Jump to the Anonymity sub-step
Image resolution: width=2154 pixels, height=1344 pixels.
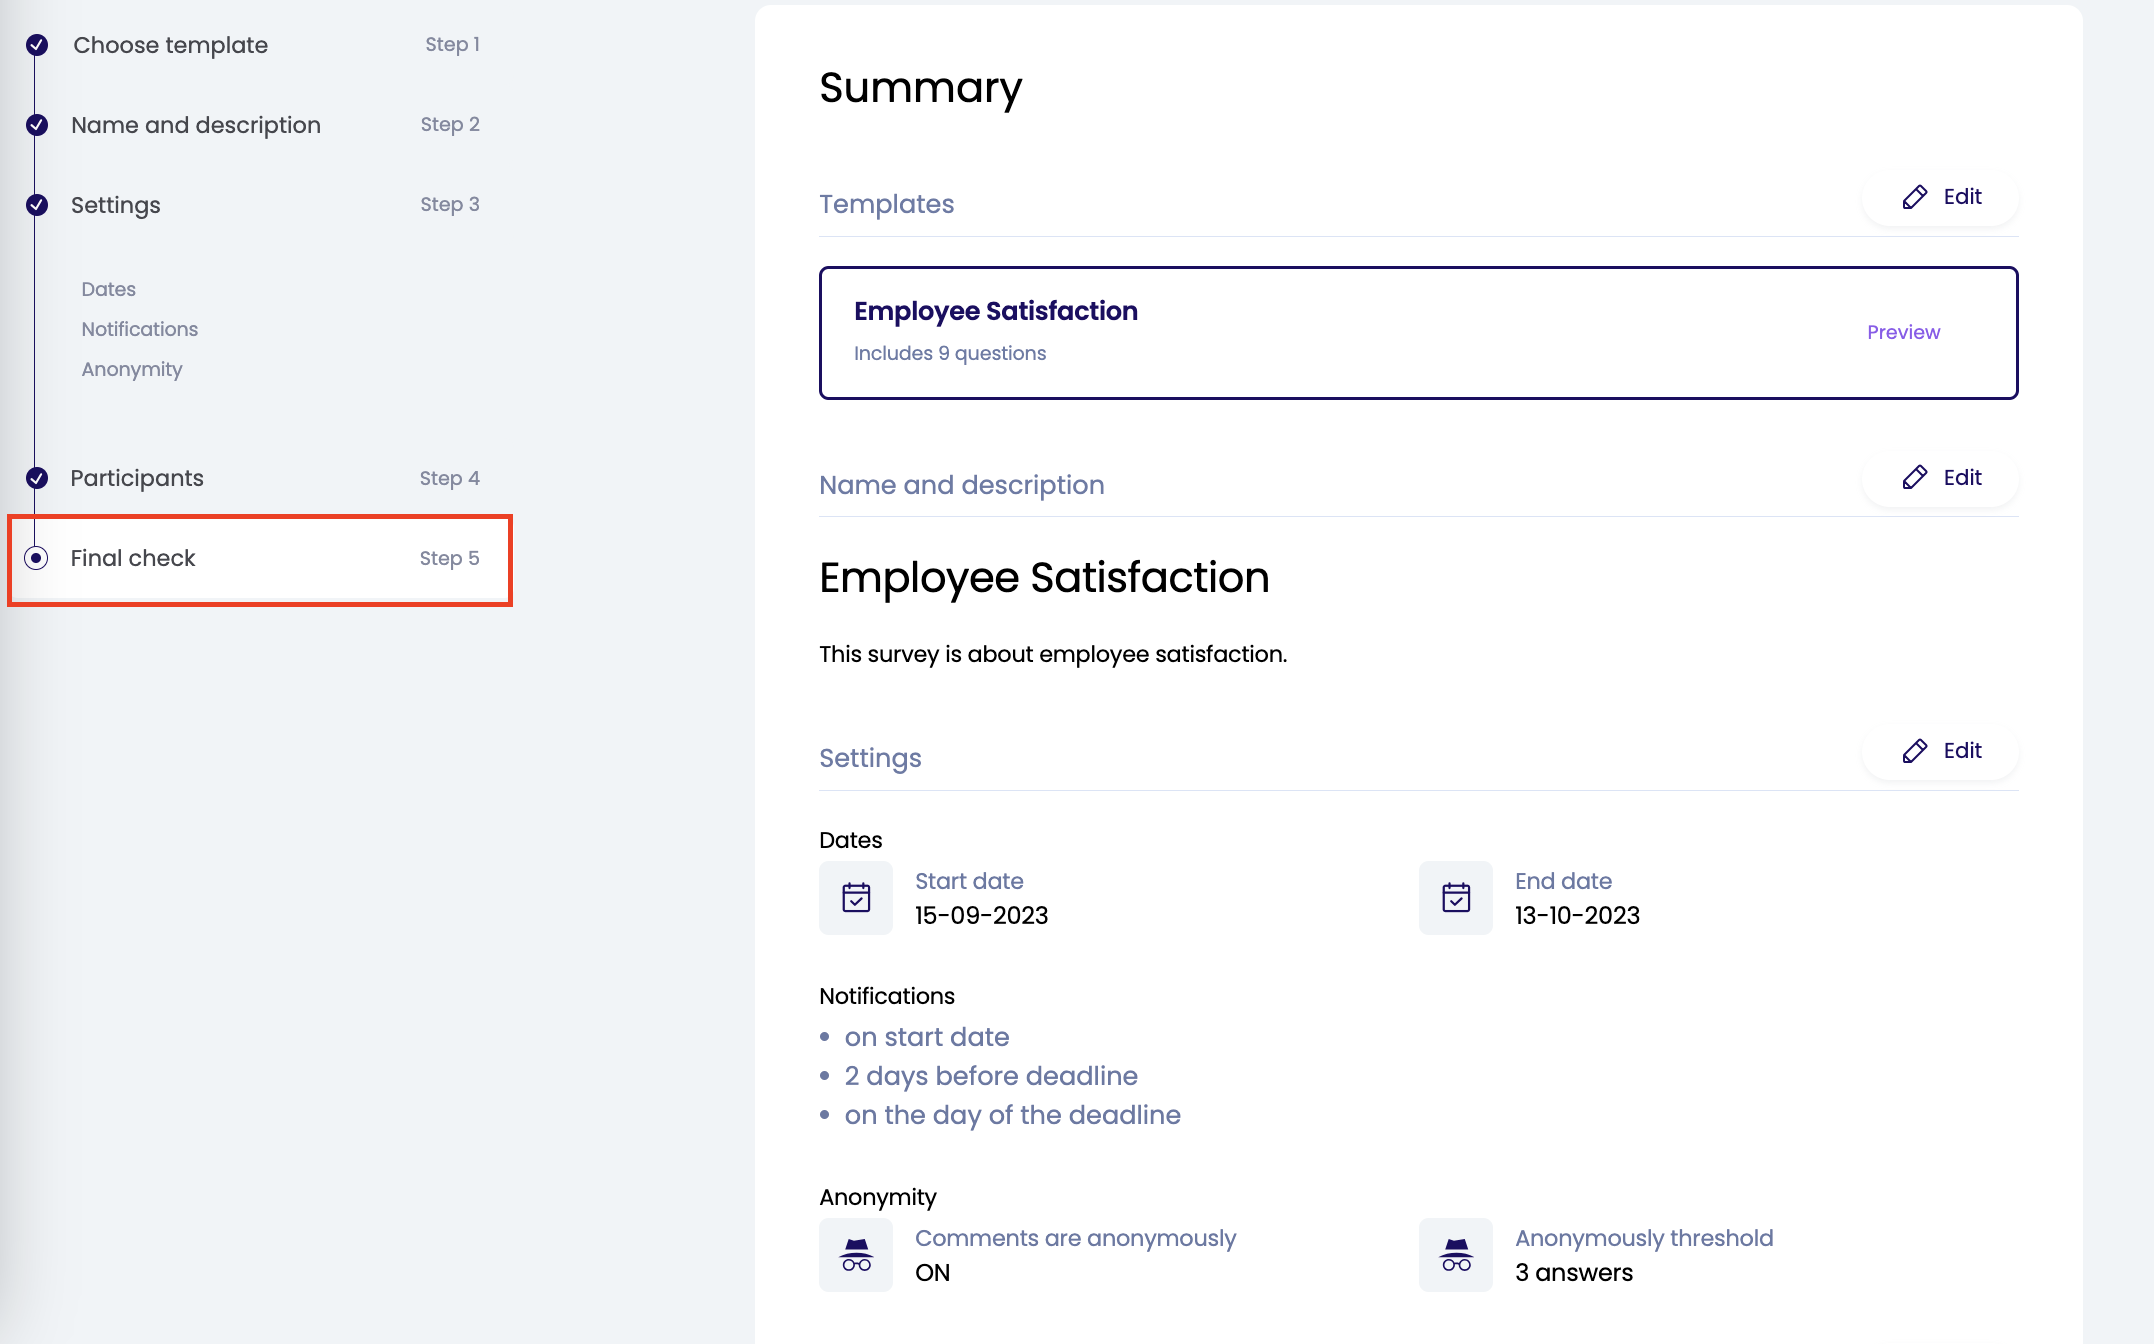click(131, 369)
